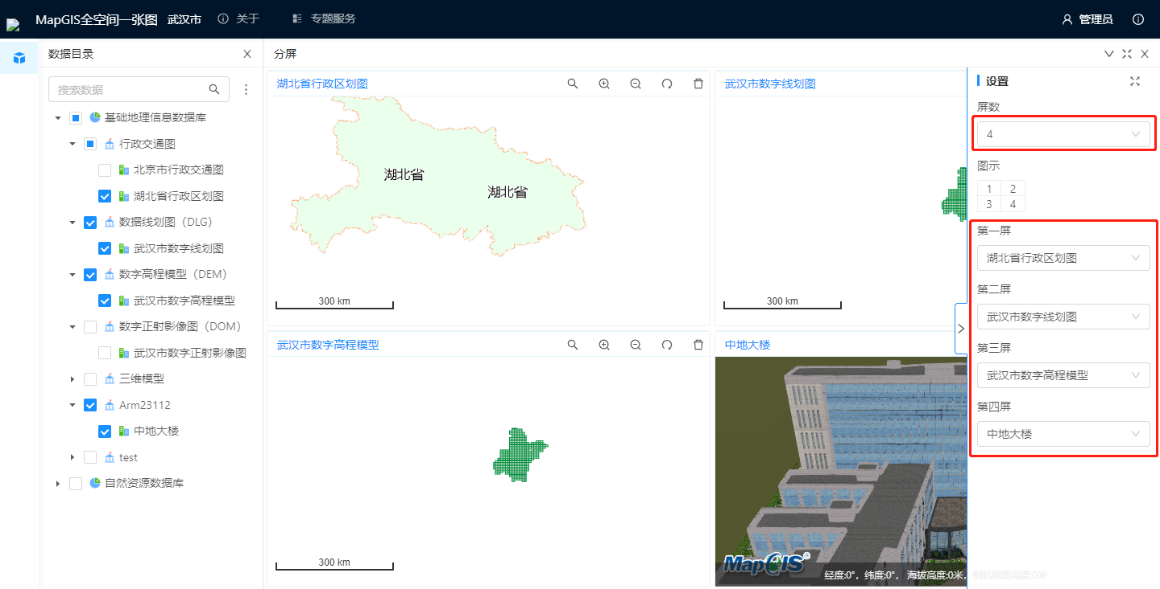Expand the 三维模型 tree node
This screenshot has width=1160, height=589.
[x=72, y=379]
